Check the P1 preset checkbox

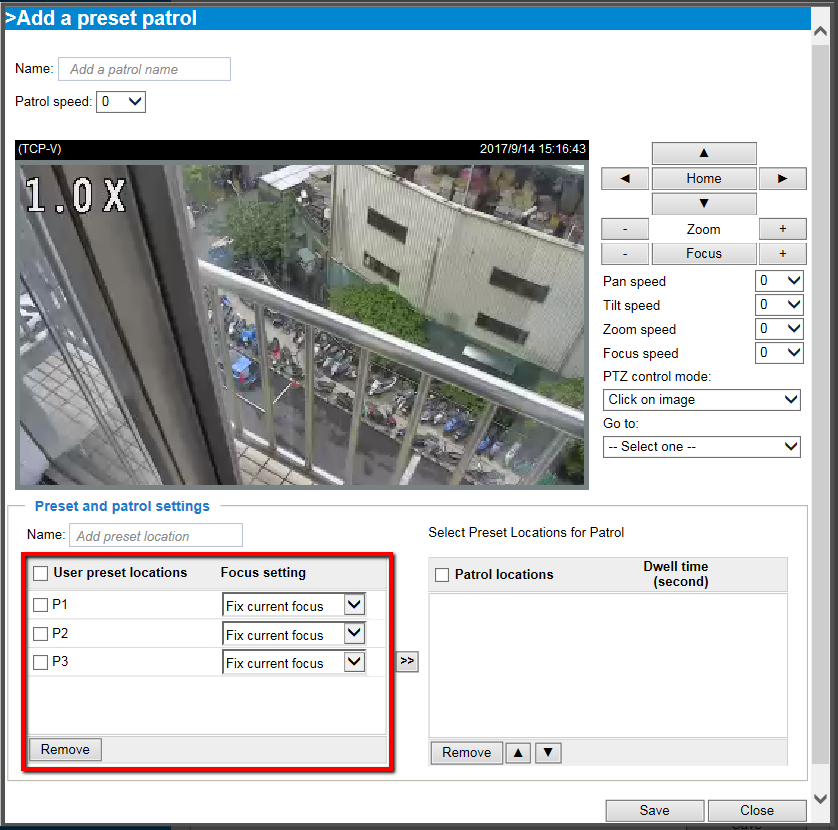pyautogui.click(x=40, y=604)
